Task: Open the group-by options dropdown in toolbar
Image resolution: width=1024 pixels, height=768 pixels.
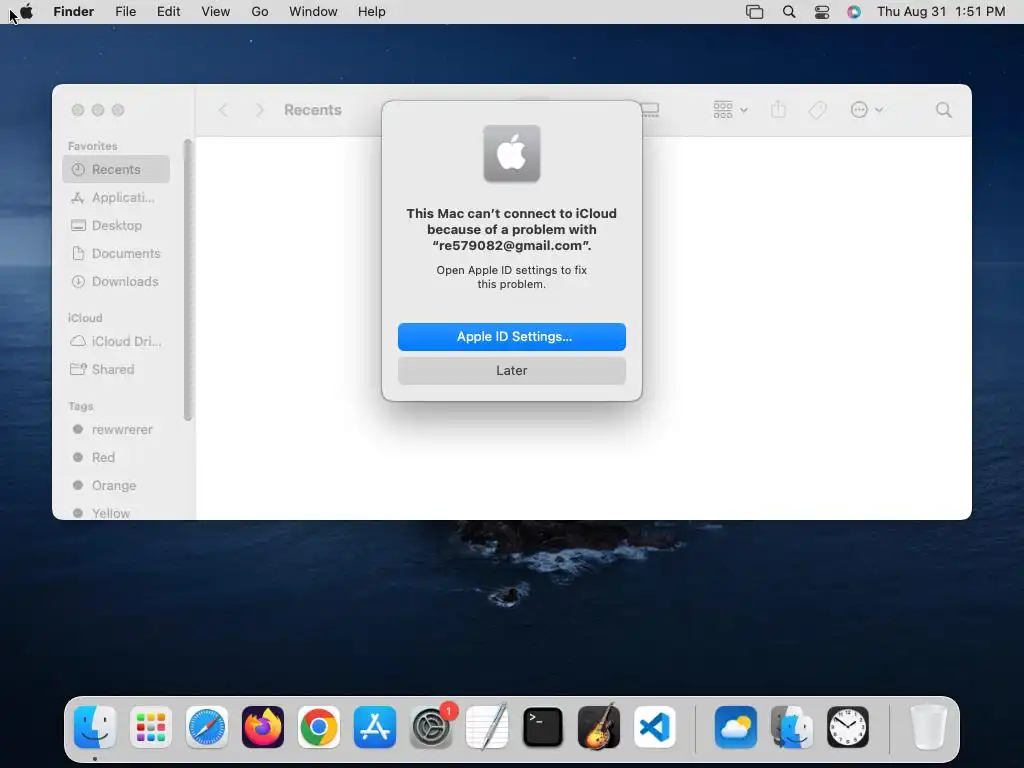Action: tap(730, 110)
